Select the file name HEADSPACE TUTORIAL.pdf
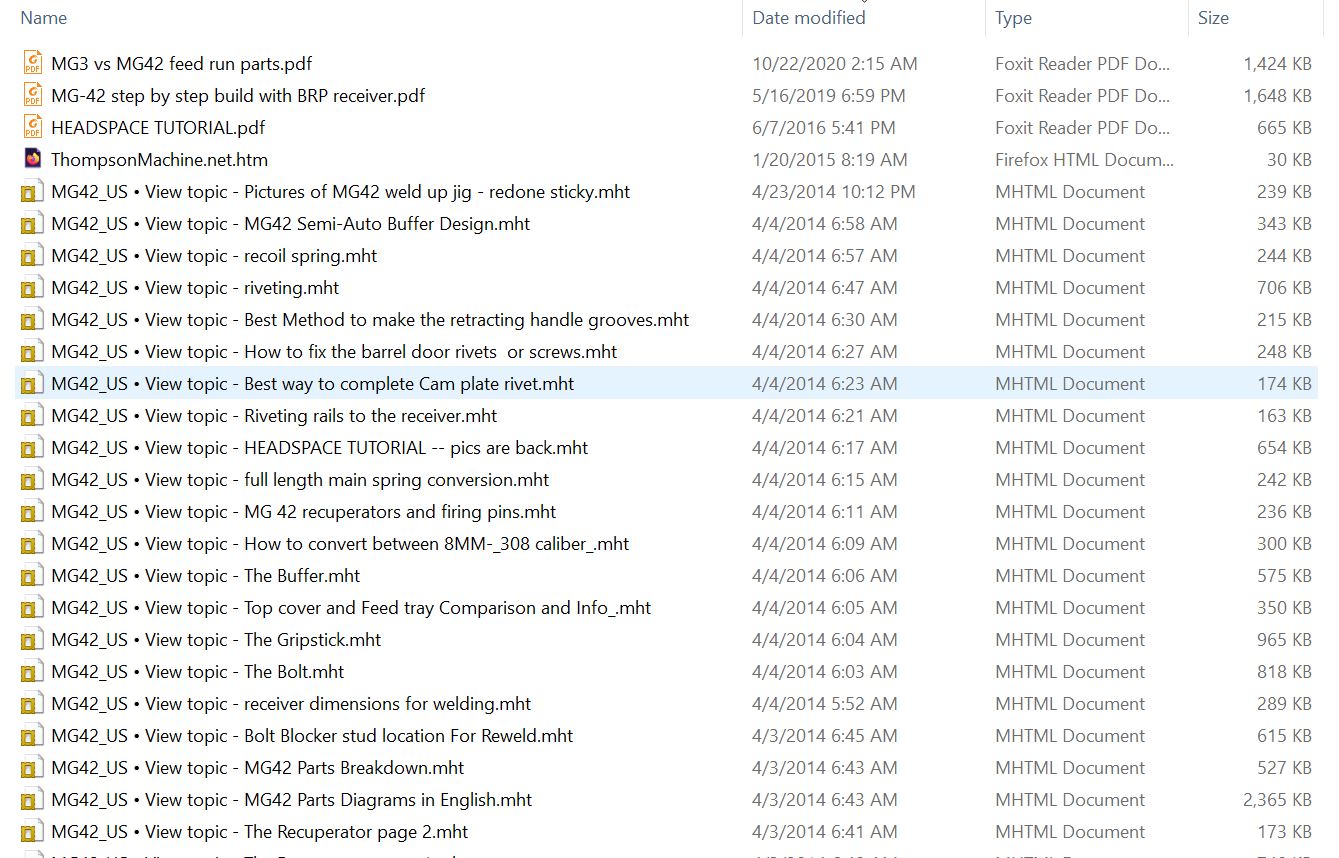 [158, 127]
